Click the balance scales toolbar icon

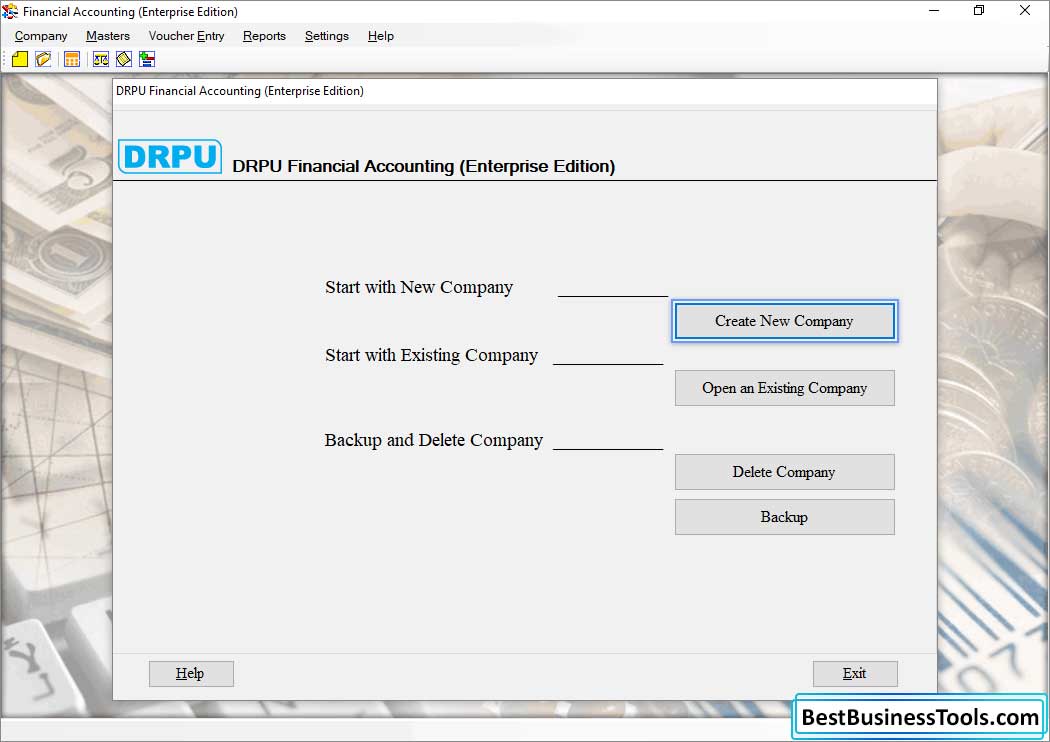(x=100, y=60)
